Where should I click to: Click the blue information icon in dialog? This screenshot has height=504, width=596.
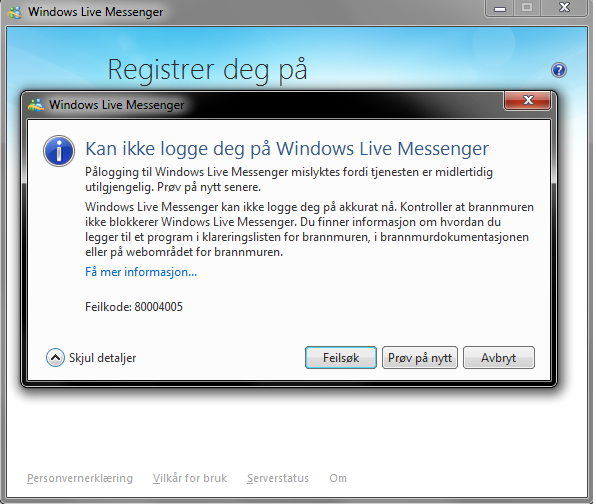[59, 151]
